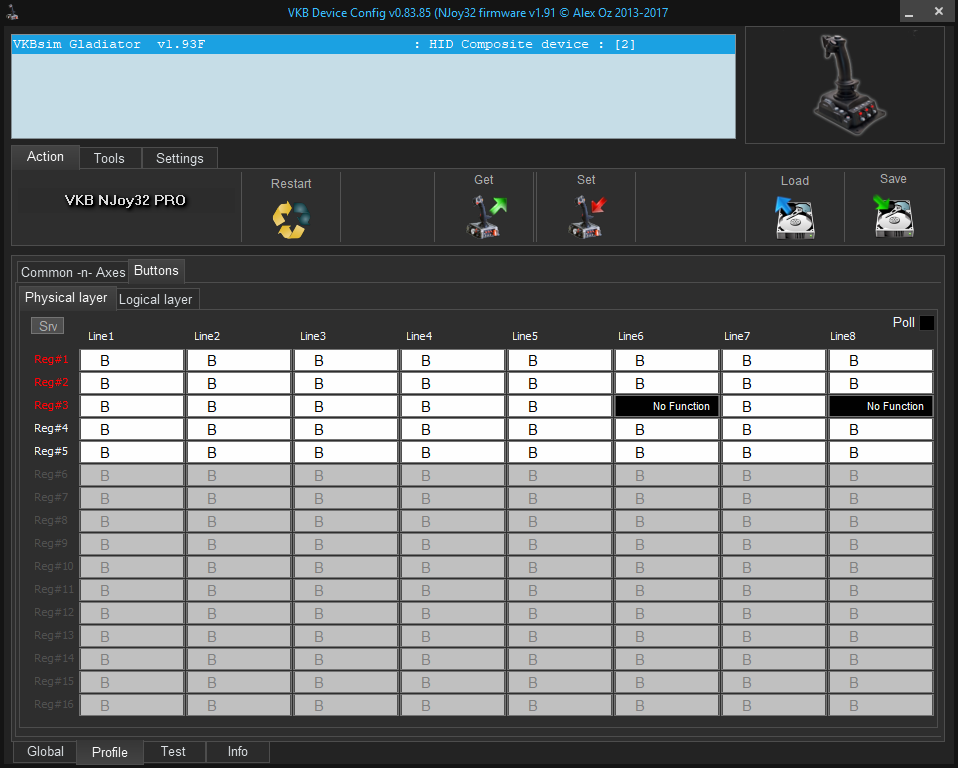
Task: Click Reg#10 Line5 disabled cell
Action: click(560, 567)
